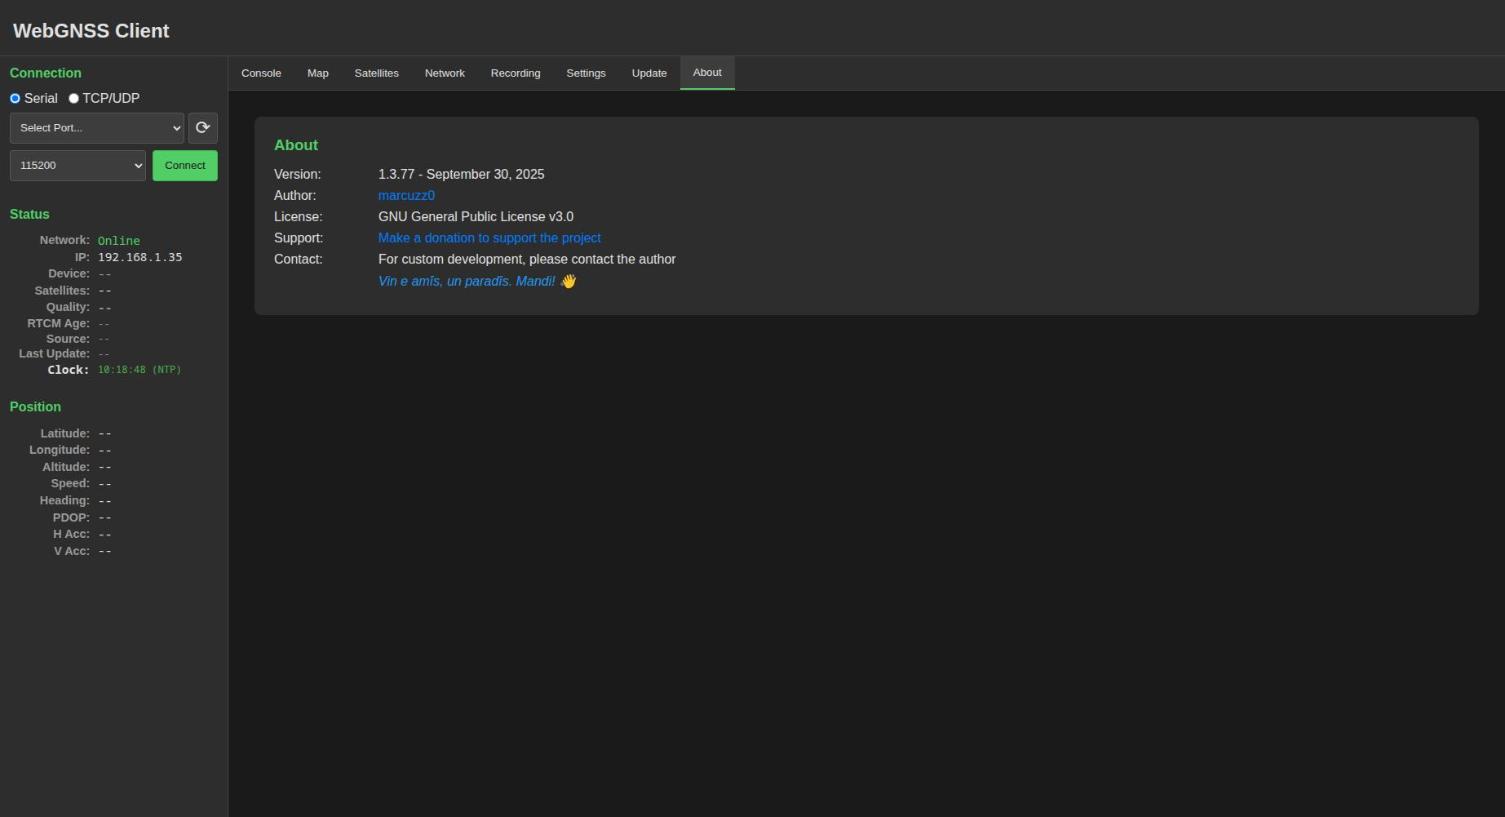Select the About tab

click(x=707, y=73)
